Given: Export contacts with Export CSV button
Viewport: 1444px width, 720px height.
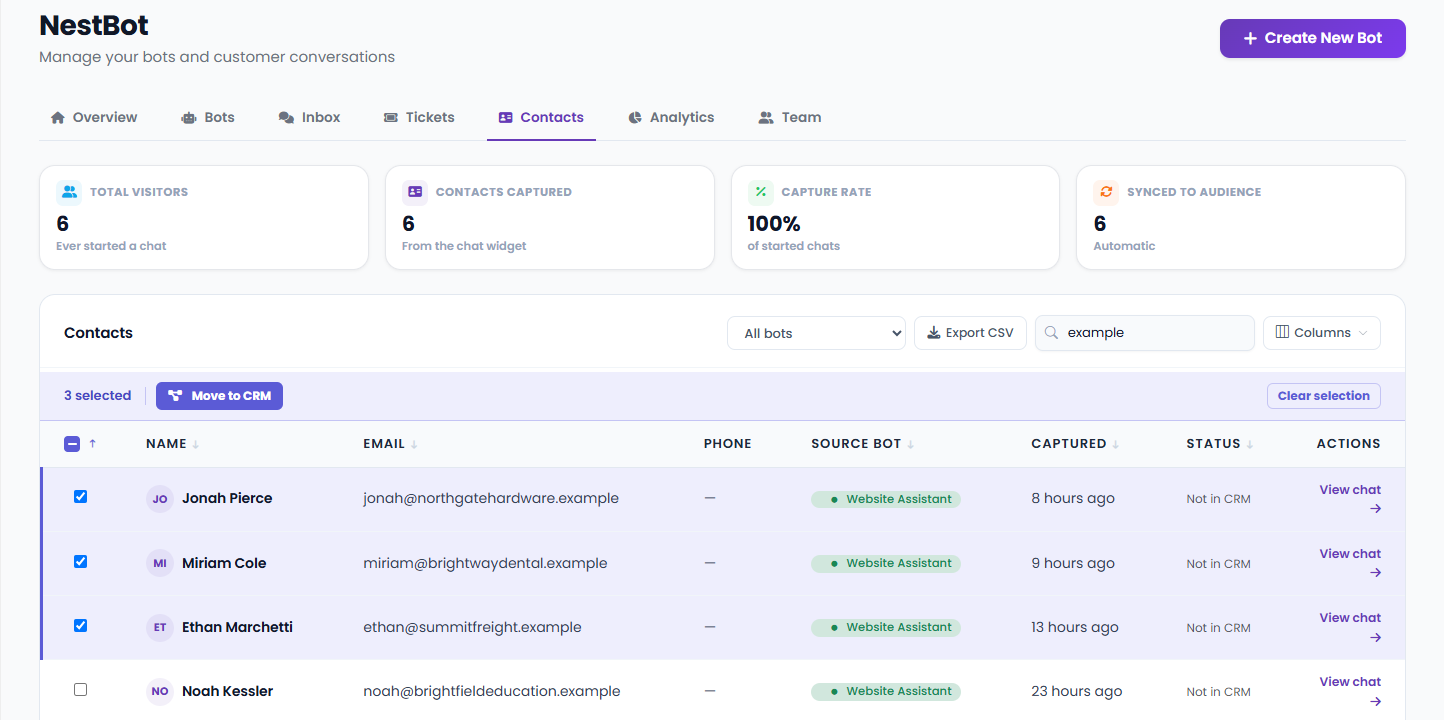Looking at the screenshot, I should point(970,333).
